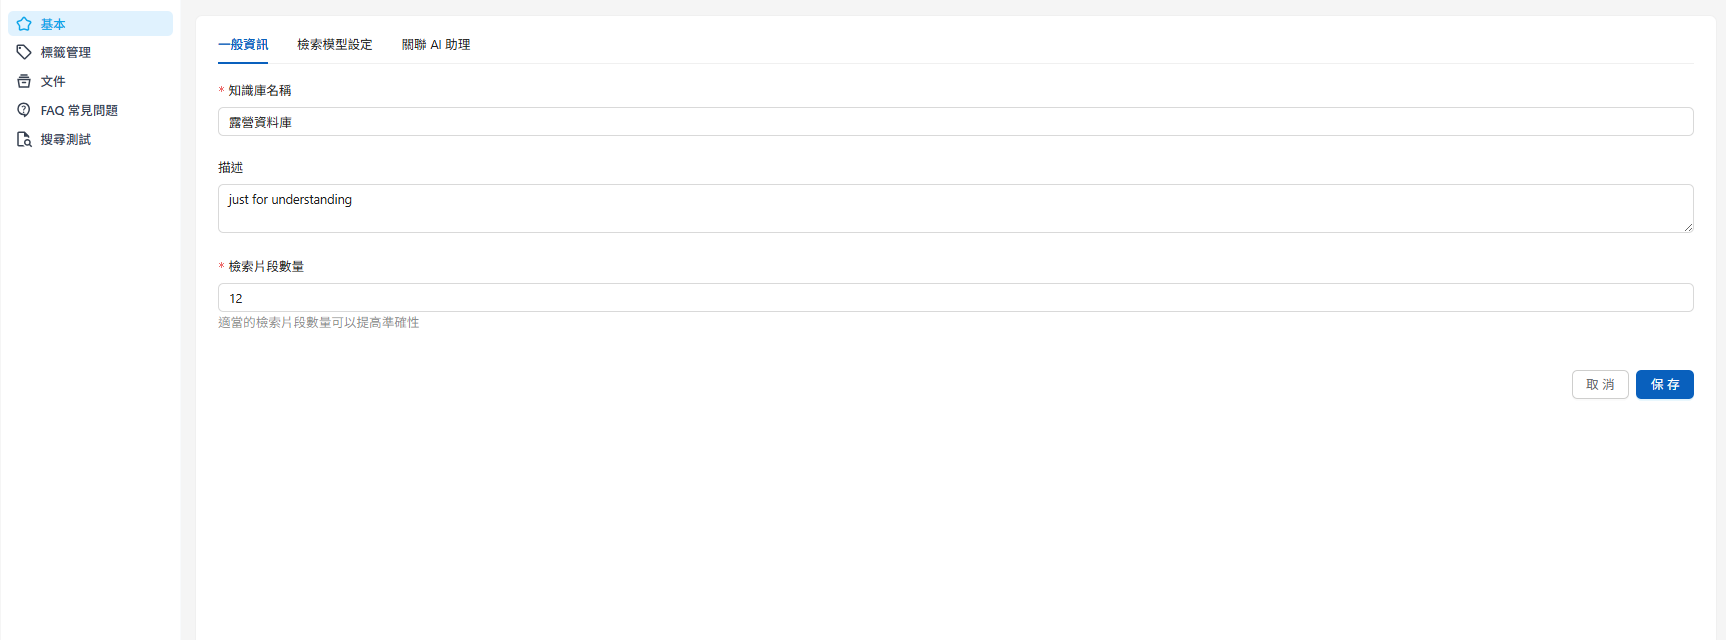
Task: Click the tag icon for 標籤管理
Action: 24,52
